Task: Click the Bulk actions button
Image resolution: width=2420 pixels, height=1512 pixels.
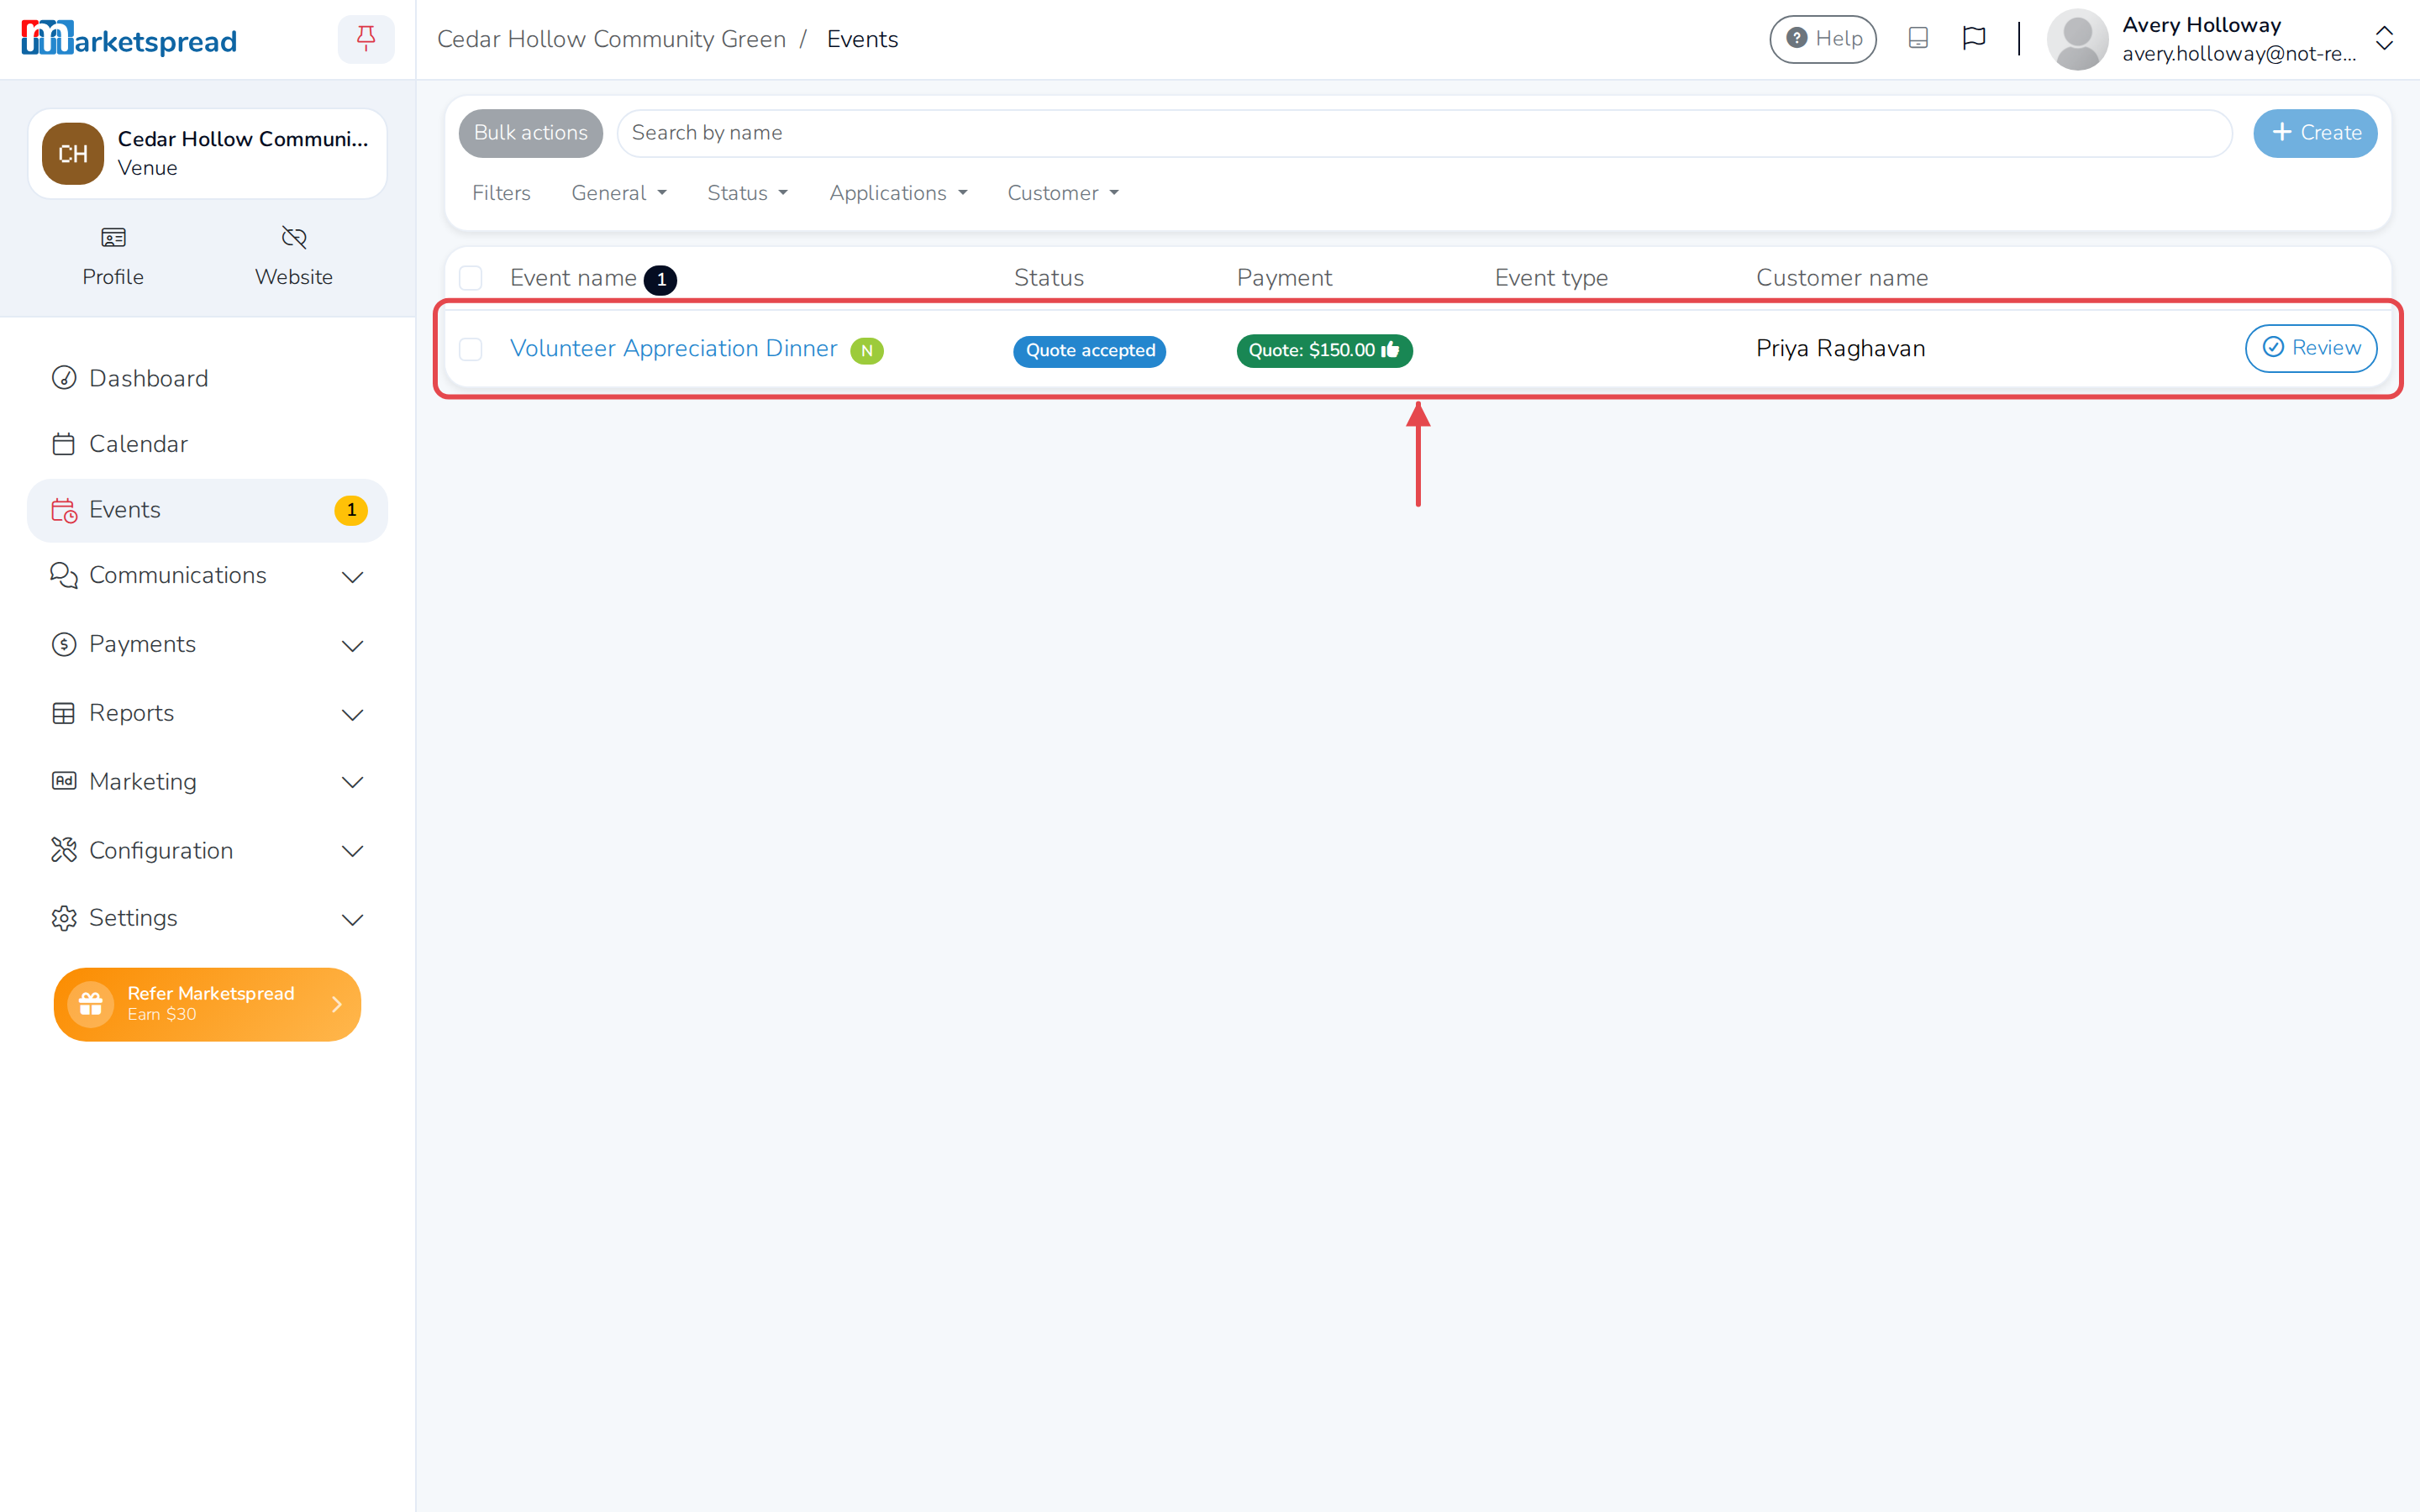Action: pos(531,133)
